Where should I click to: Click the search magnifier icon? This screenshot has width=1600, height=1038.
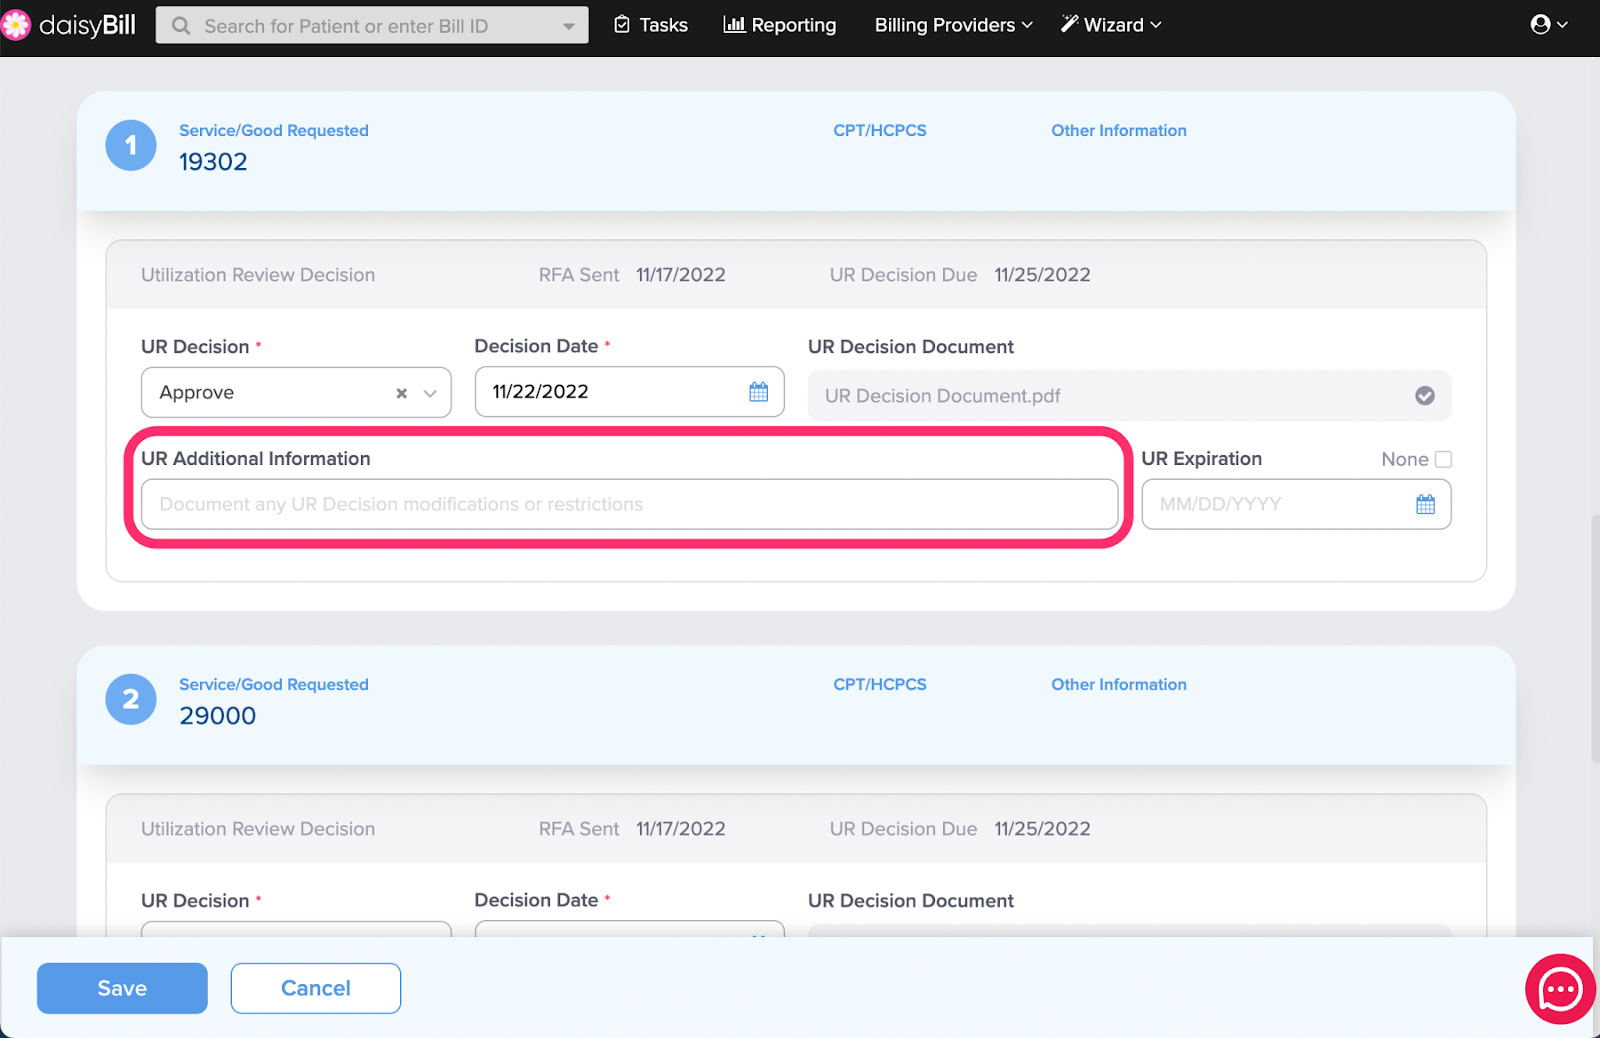(181, 26)
